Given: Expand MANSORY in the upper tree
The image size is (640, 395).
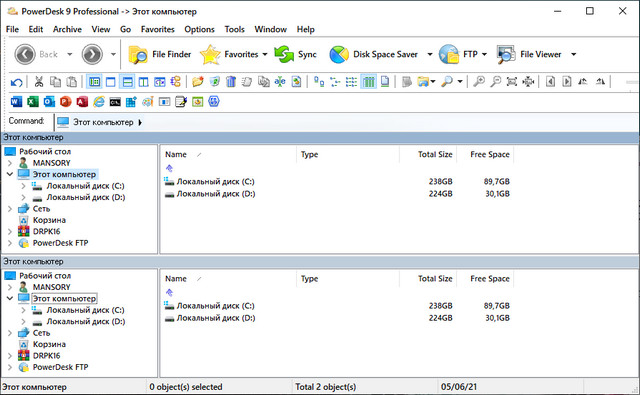Looking at the screenshot, I should (x=10, y=163).
